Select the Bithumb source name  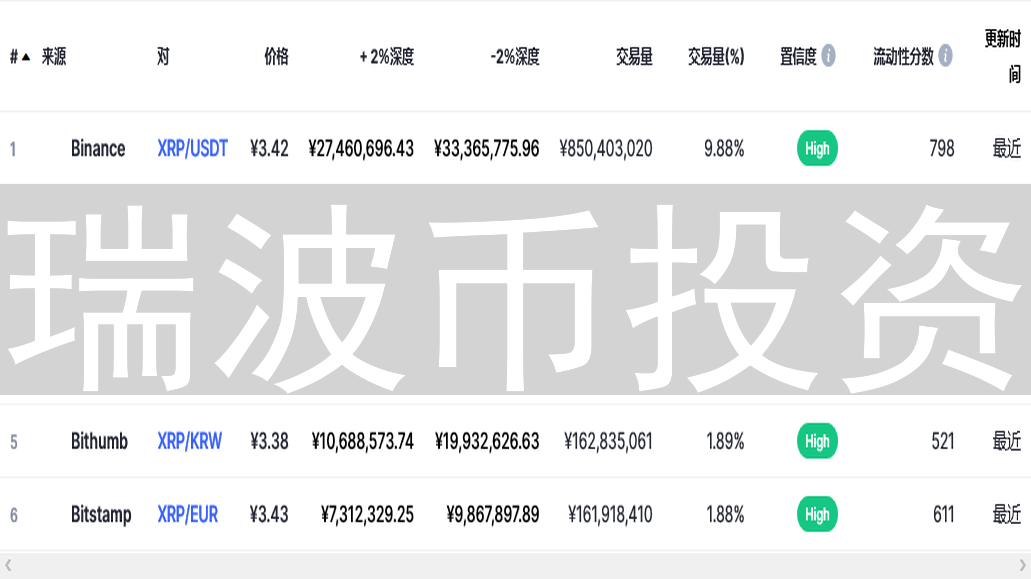tap(99, 441)
